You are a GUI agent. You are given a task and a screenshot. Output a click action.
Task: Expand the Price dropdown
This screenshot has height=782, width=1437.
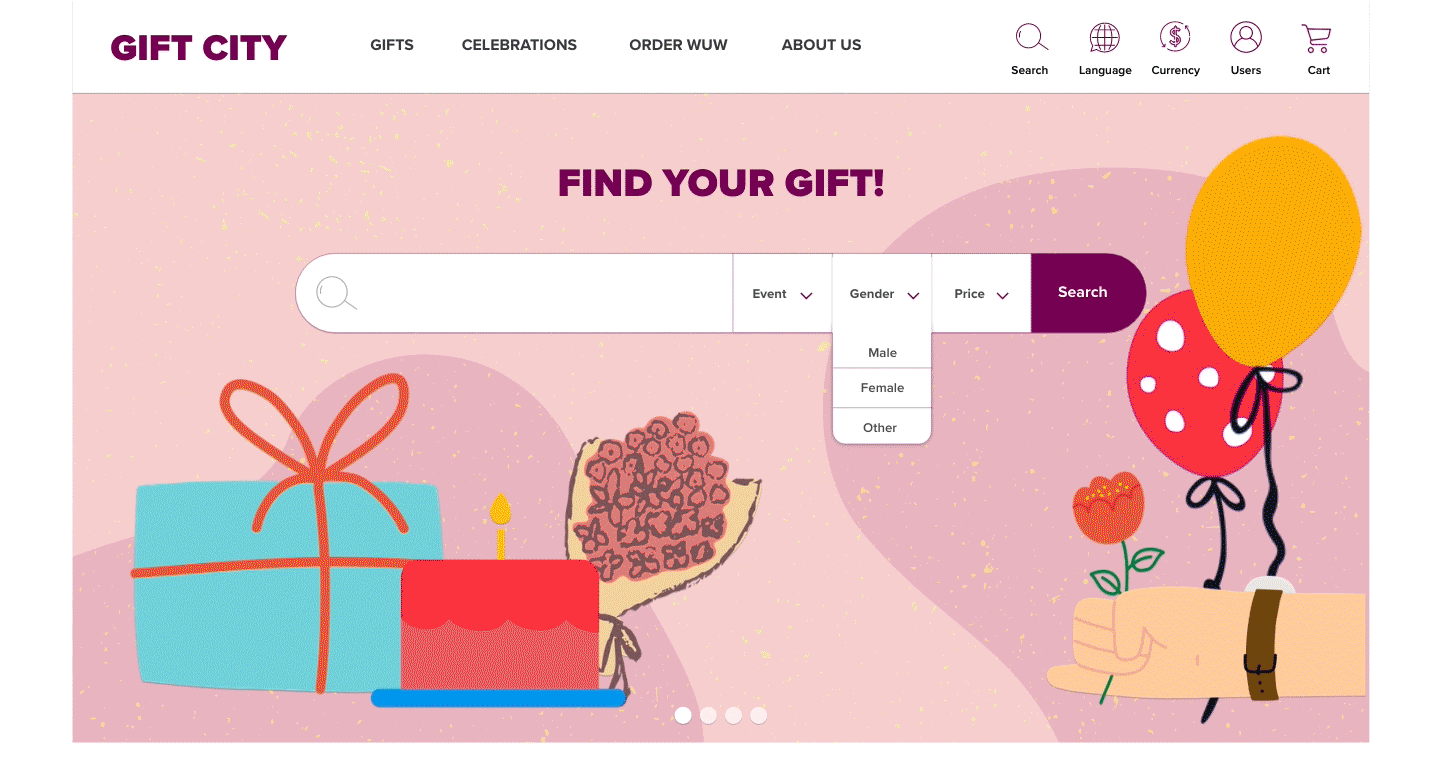pos(981,293)
